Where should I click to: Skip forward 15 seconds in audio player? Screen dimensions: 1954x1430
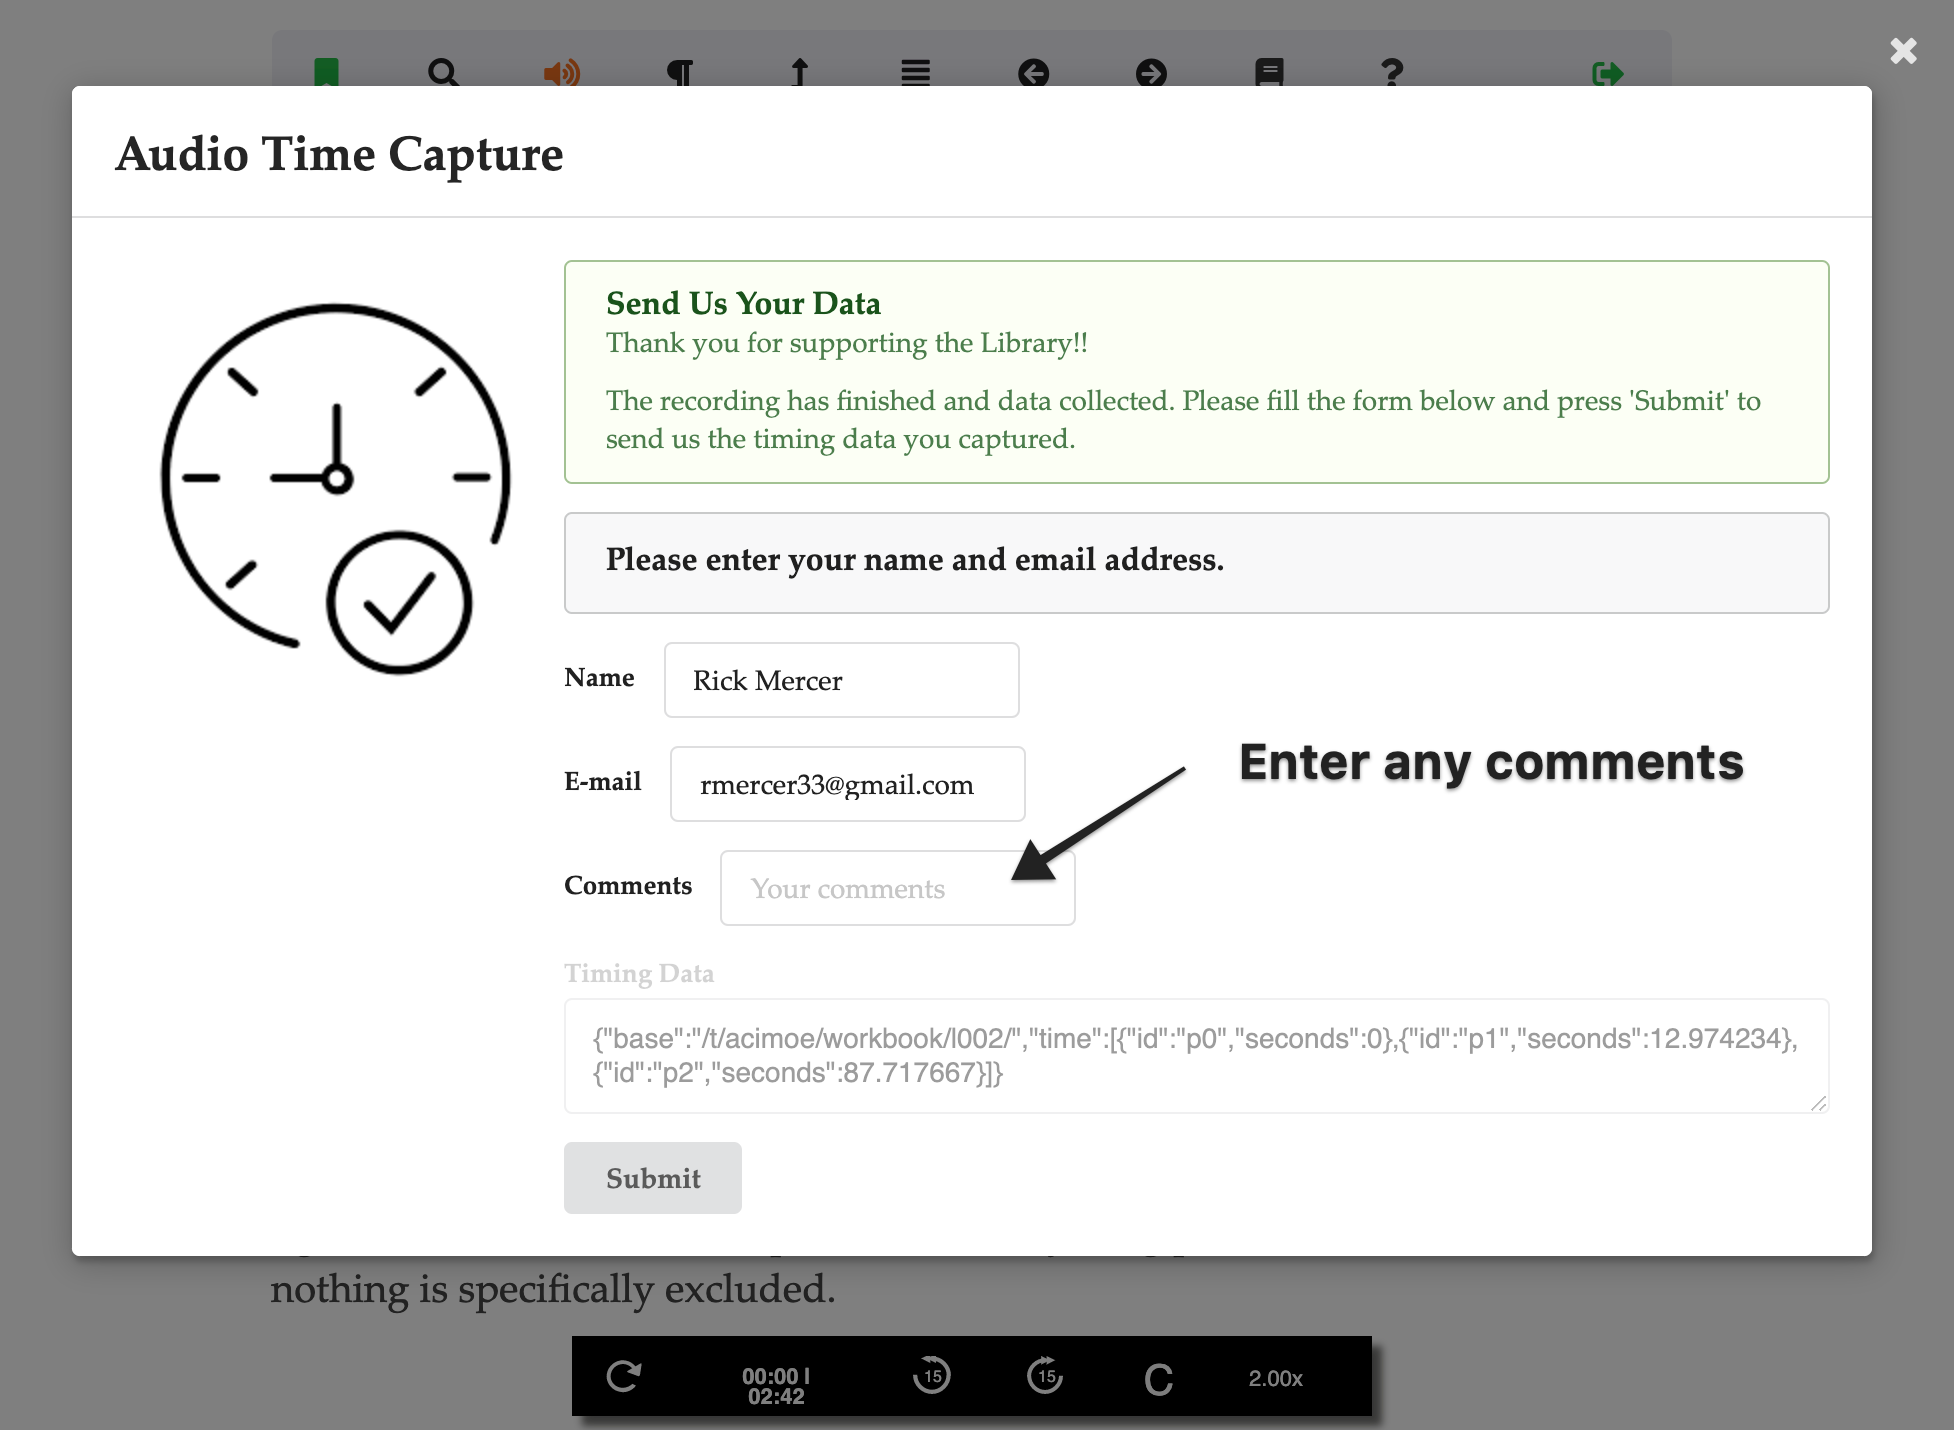1045,1376
